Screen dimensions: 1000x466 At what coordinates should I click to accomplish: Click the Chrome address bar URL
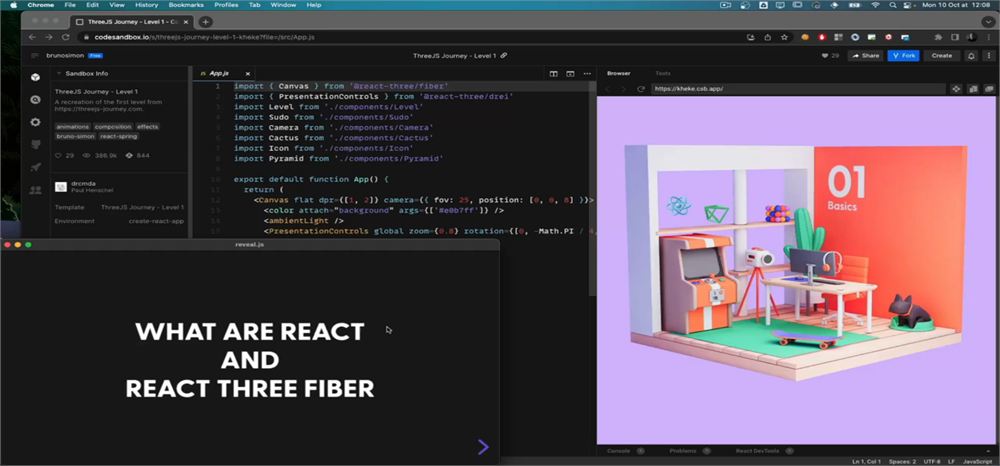coord(204,37)
